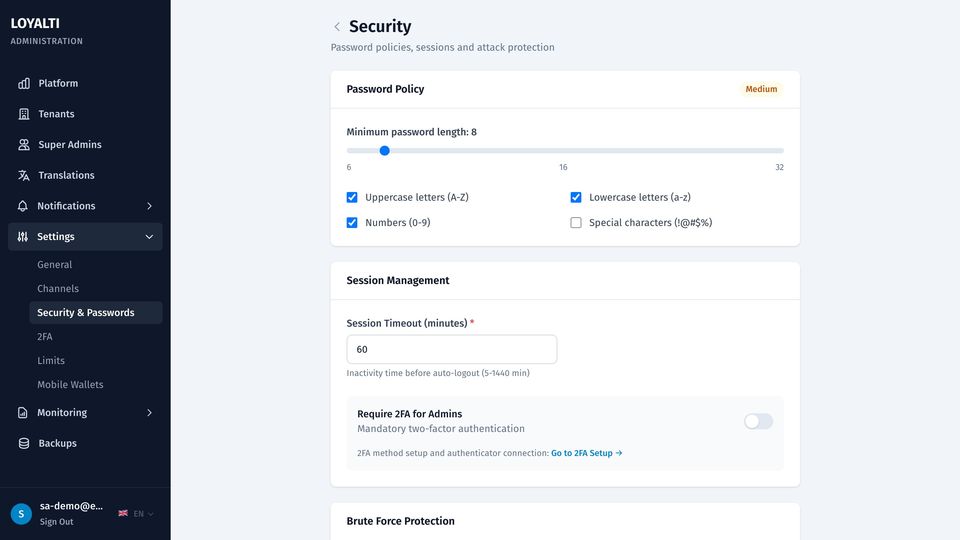This screenshot has width=960, height=540.
Task: Click the Translations language icon
Action: coord(24,175)
